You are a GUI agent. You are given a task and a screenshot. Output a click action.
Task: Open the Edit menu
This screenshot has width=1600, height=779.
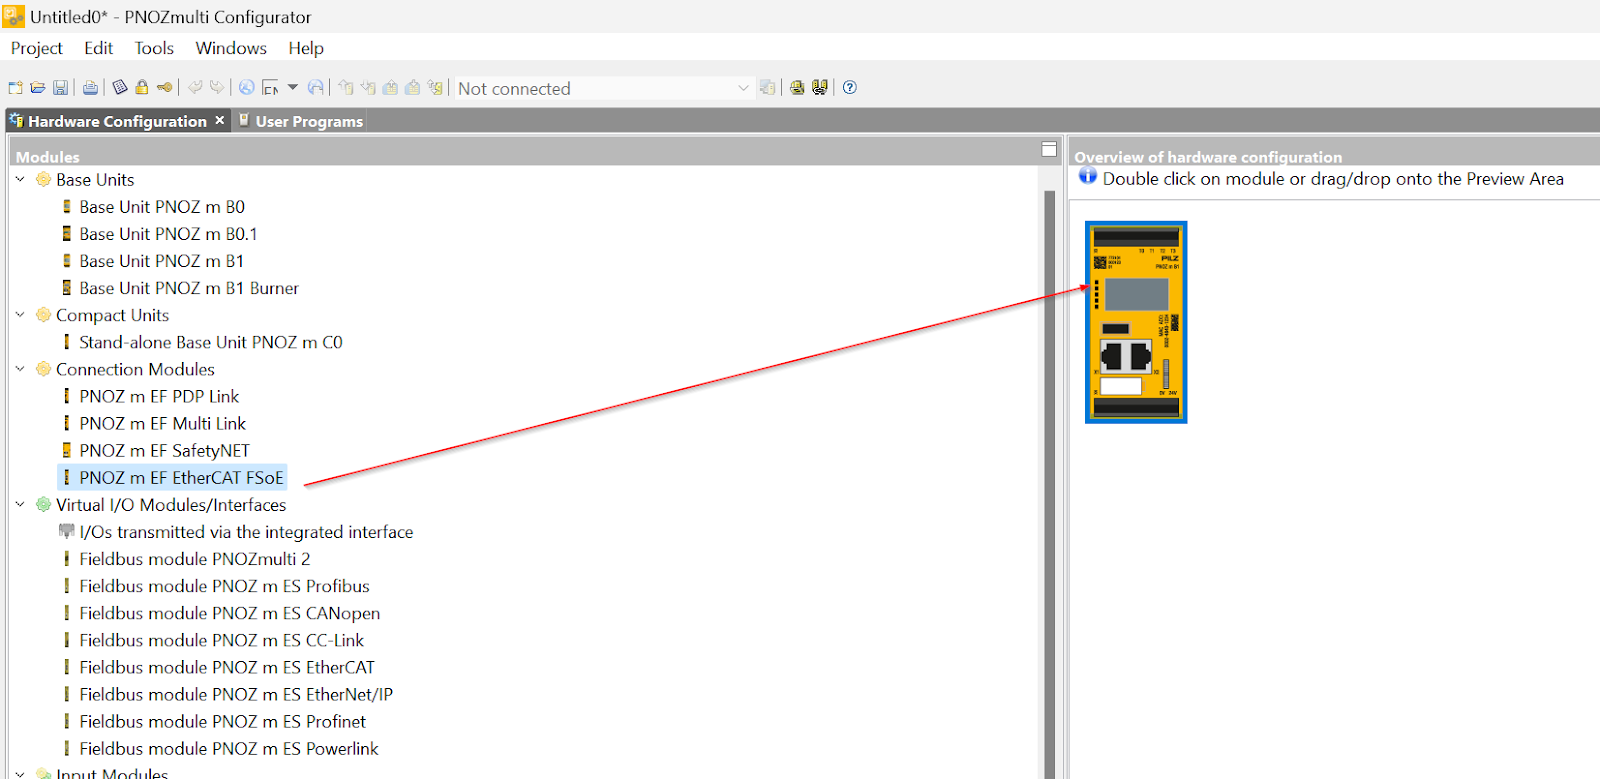[x=98, y=48]
